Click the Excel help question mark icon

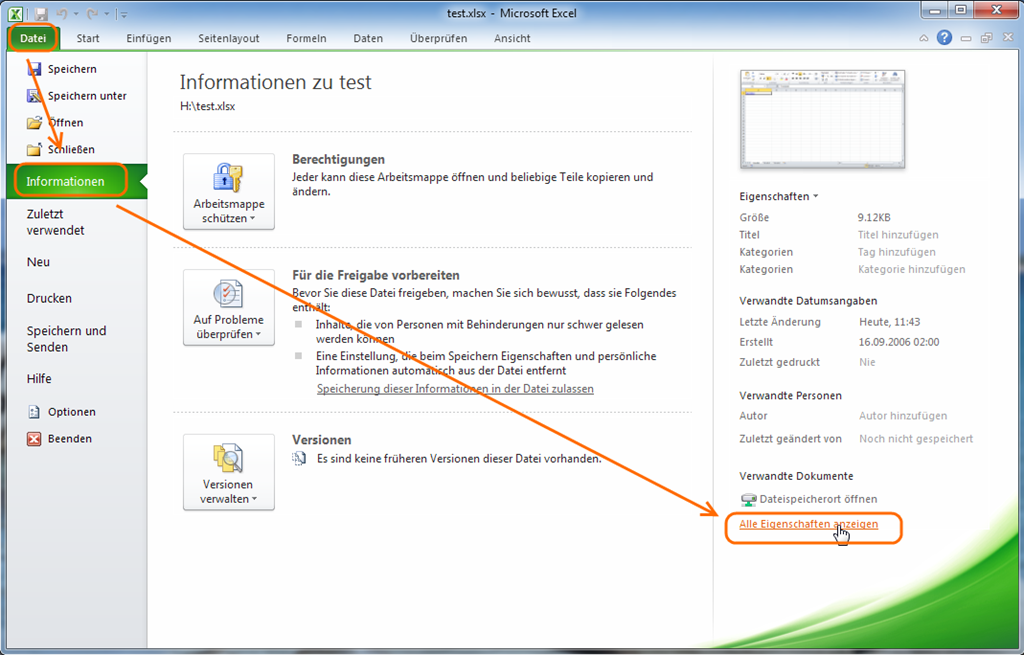944,38
